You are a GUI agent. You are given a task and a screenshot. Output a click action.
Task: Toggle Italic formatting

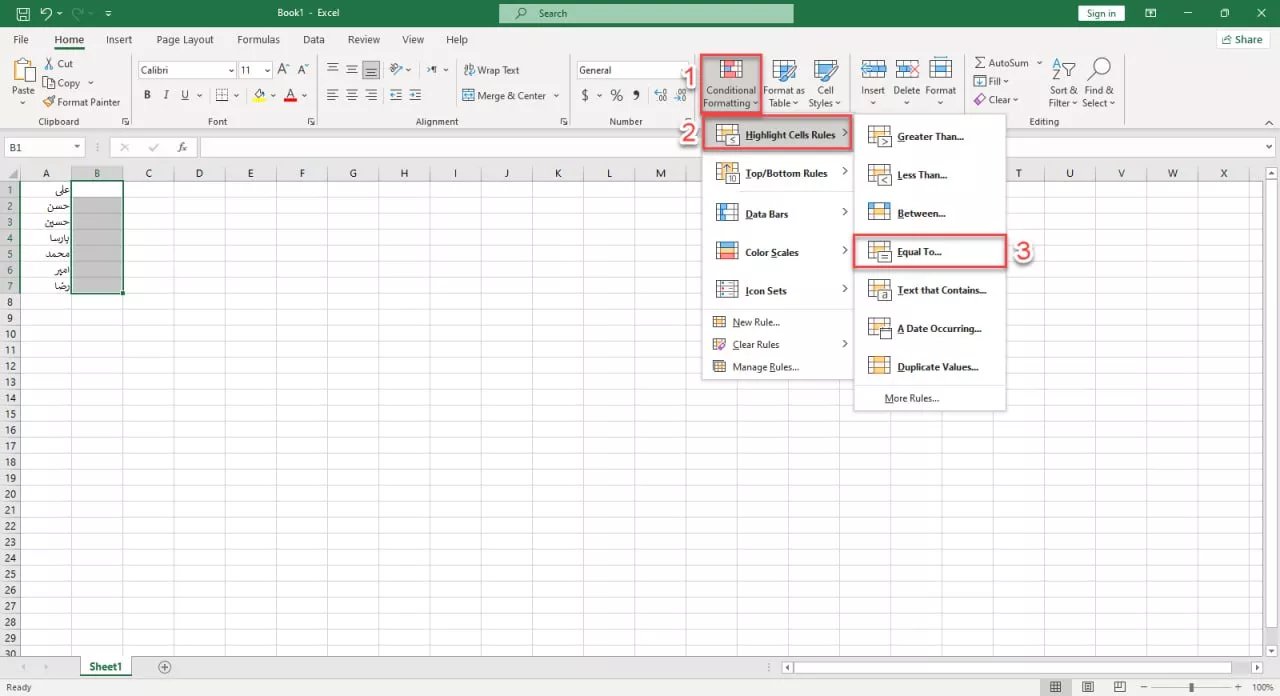click(x=167, y=96)
